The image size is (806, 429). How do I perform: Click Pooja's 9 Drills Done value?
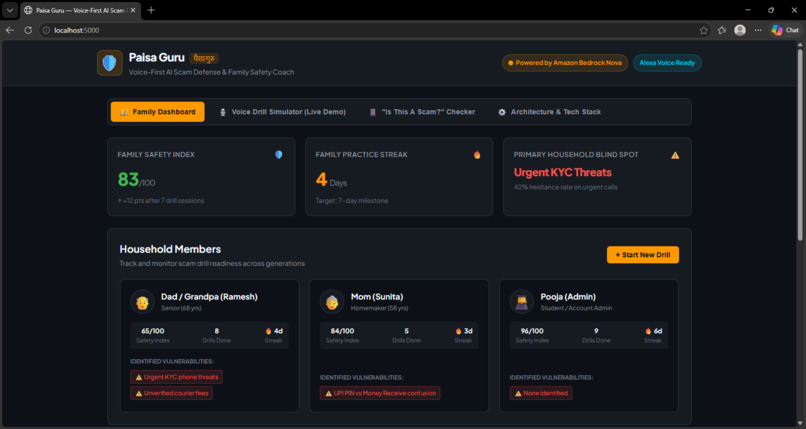coord(596,331)
